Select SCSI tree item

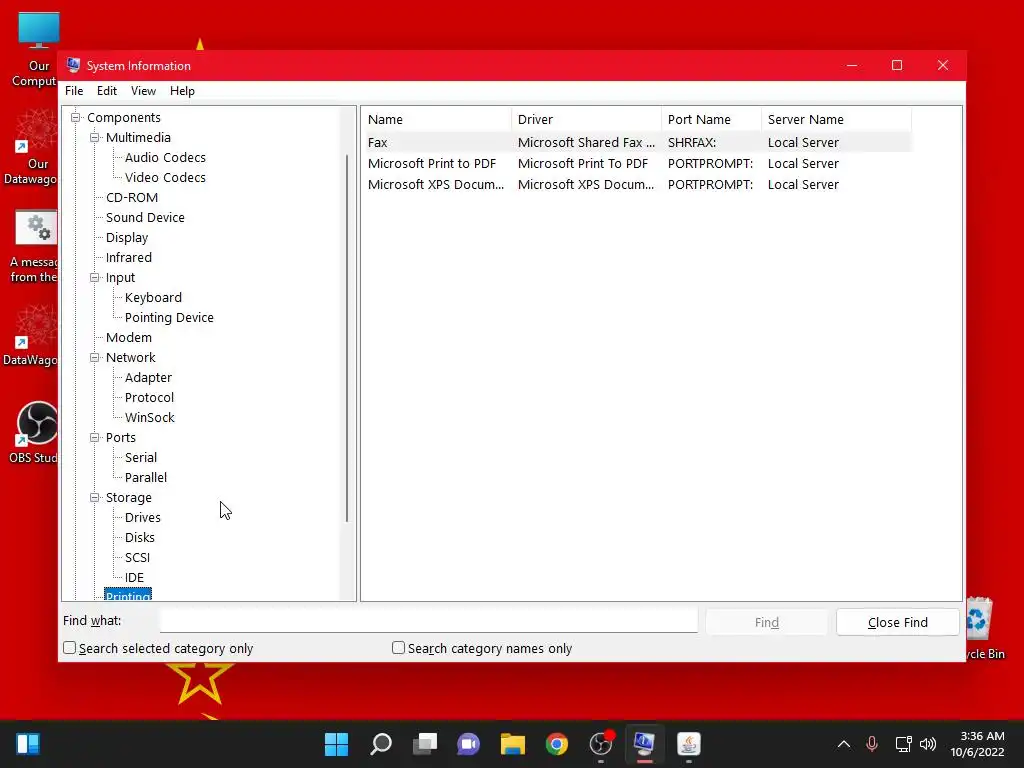[137, 558]
